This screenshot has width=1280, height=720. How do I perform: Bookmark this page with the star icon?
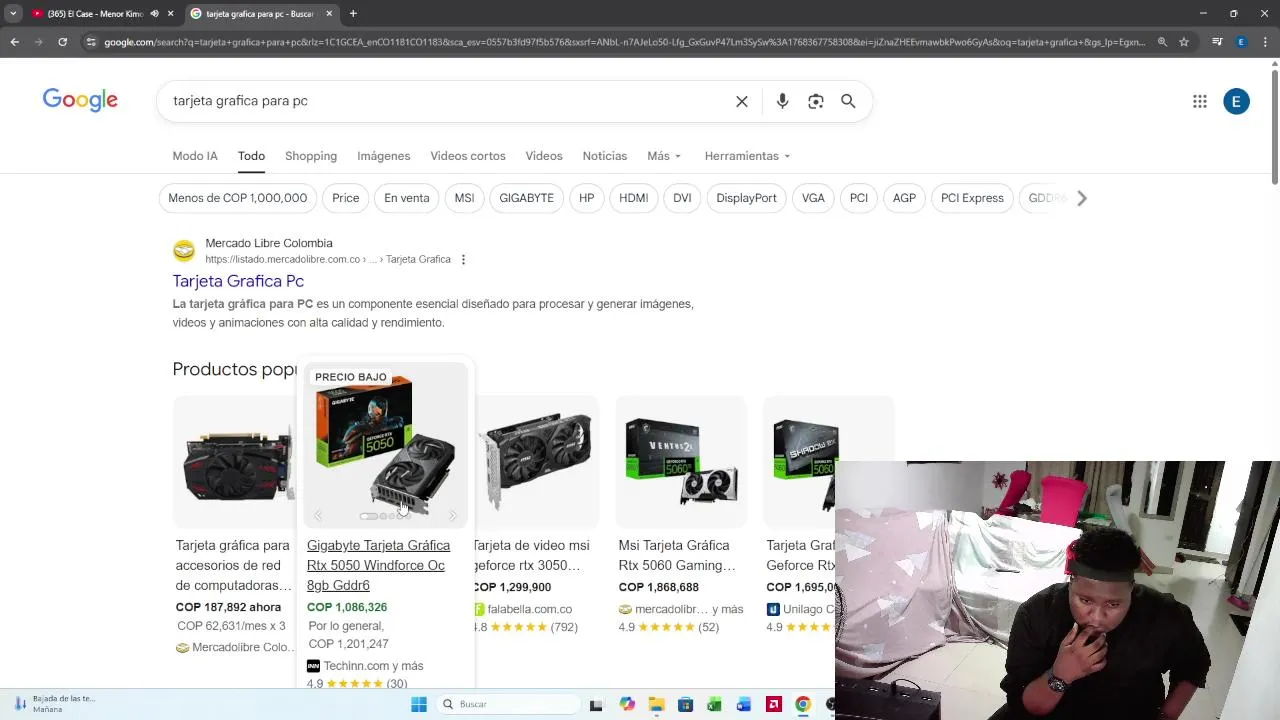[x=1184, y=42]
